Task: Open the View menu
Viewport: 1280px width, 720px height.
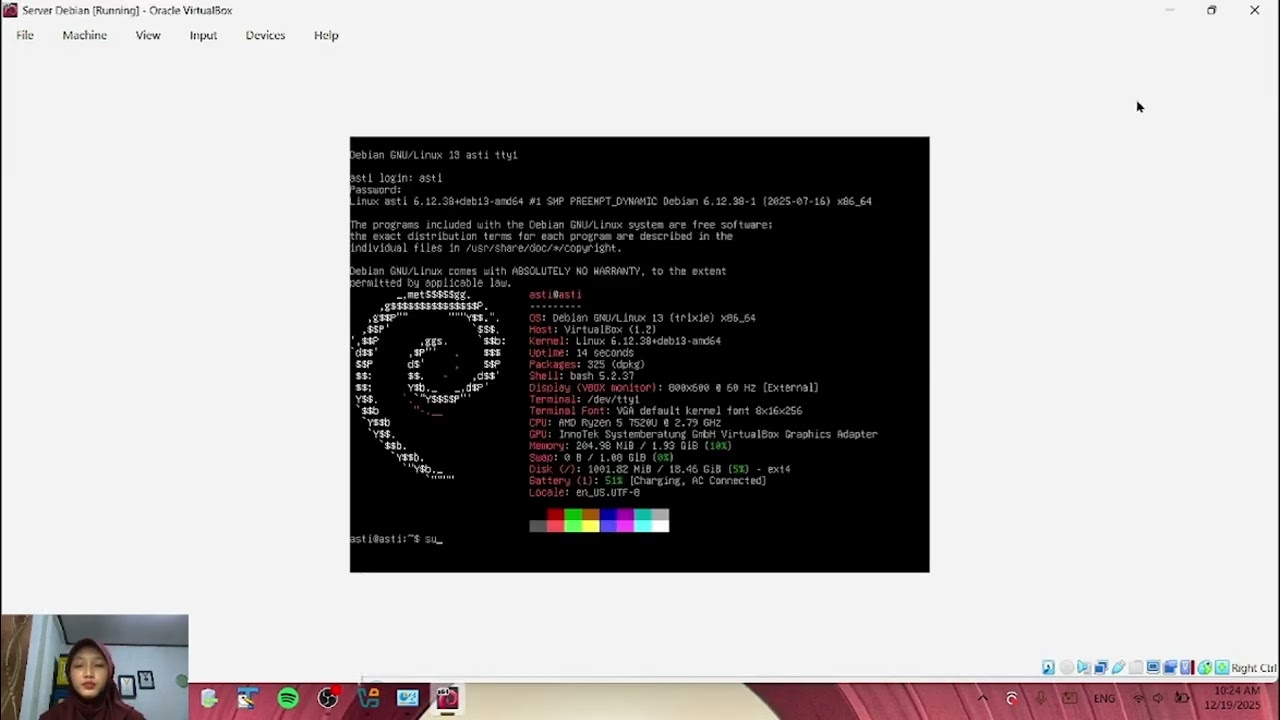Action: pyautogui.click(x=148, y=35)
